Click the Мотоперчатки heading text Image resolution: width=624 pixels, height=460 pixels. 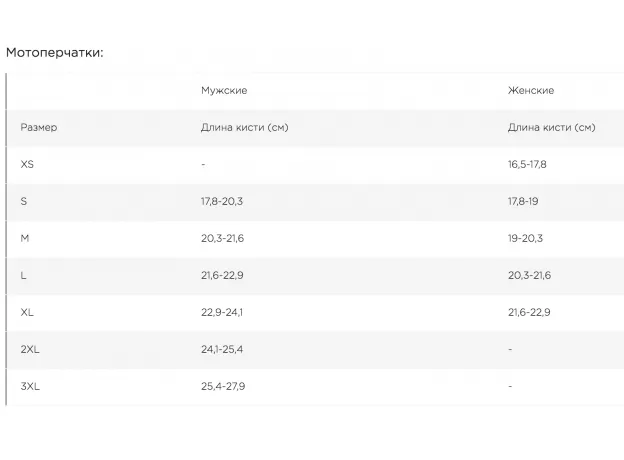[55, 53]
